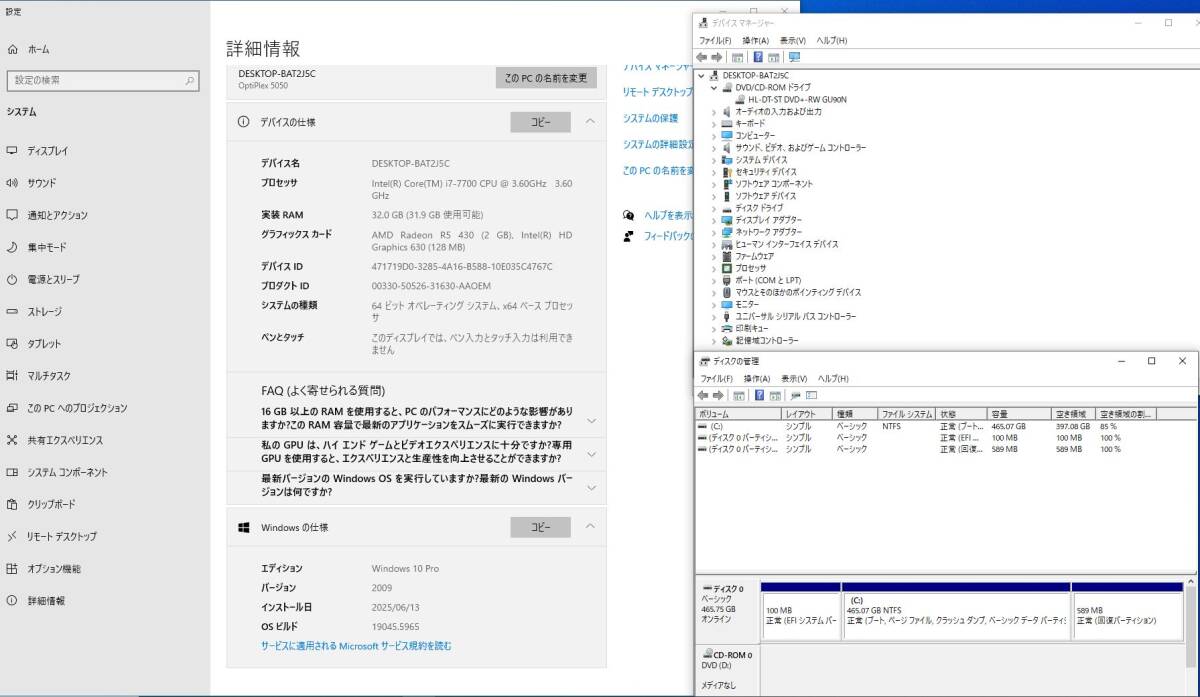The image size is (1200, 697).
Task: Click the ファイル システム column header
Action: coord(907,414)
